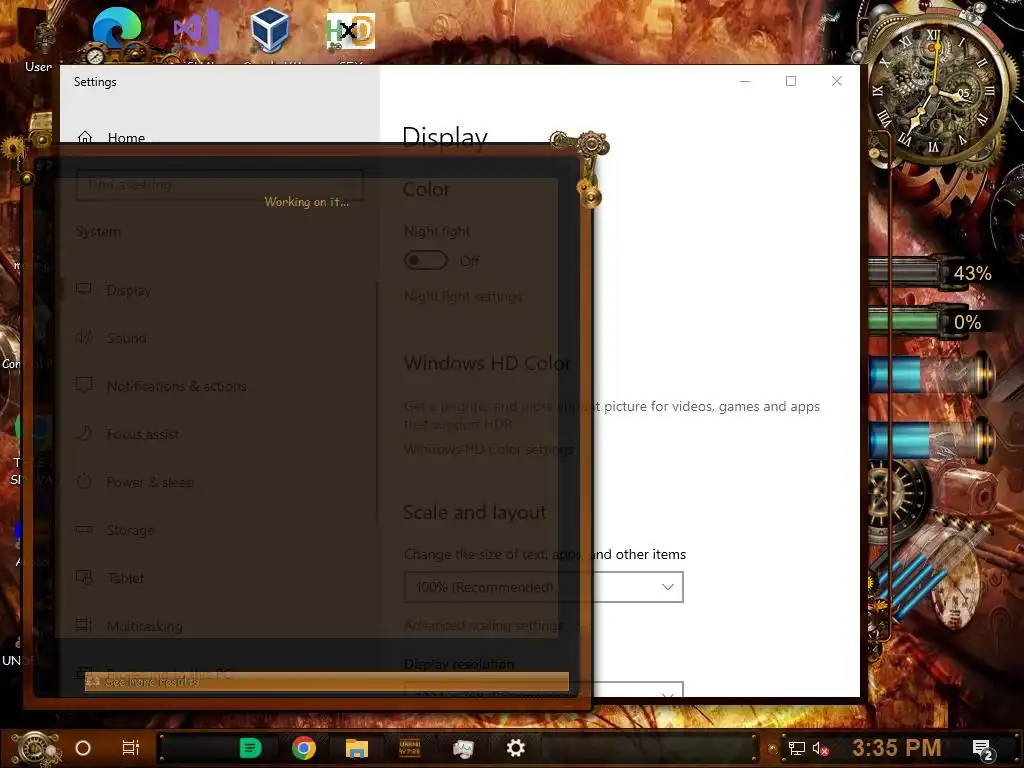Open File Explorer from taskbar
1024x768 pixels.
357,748
